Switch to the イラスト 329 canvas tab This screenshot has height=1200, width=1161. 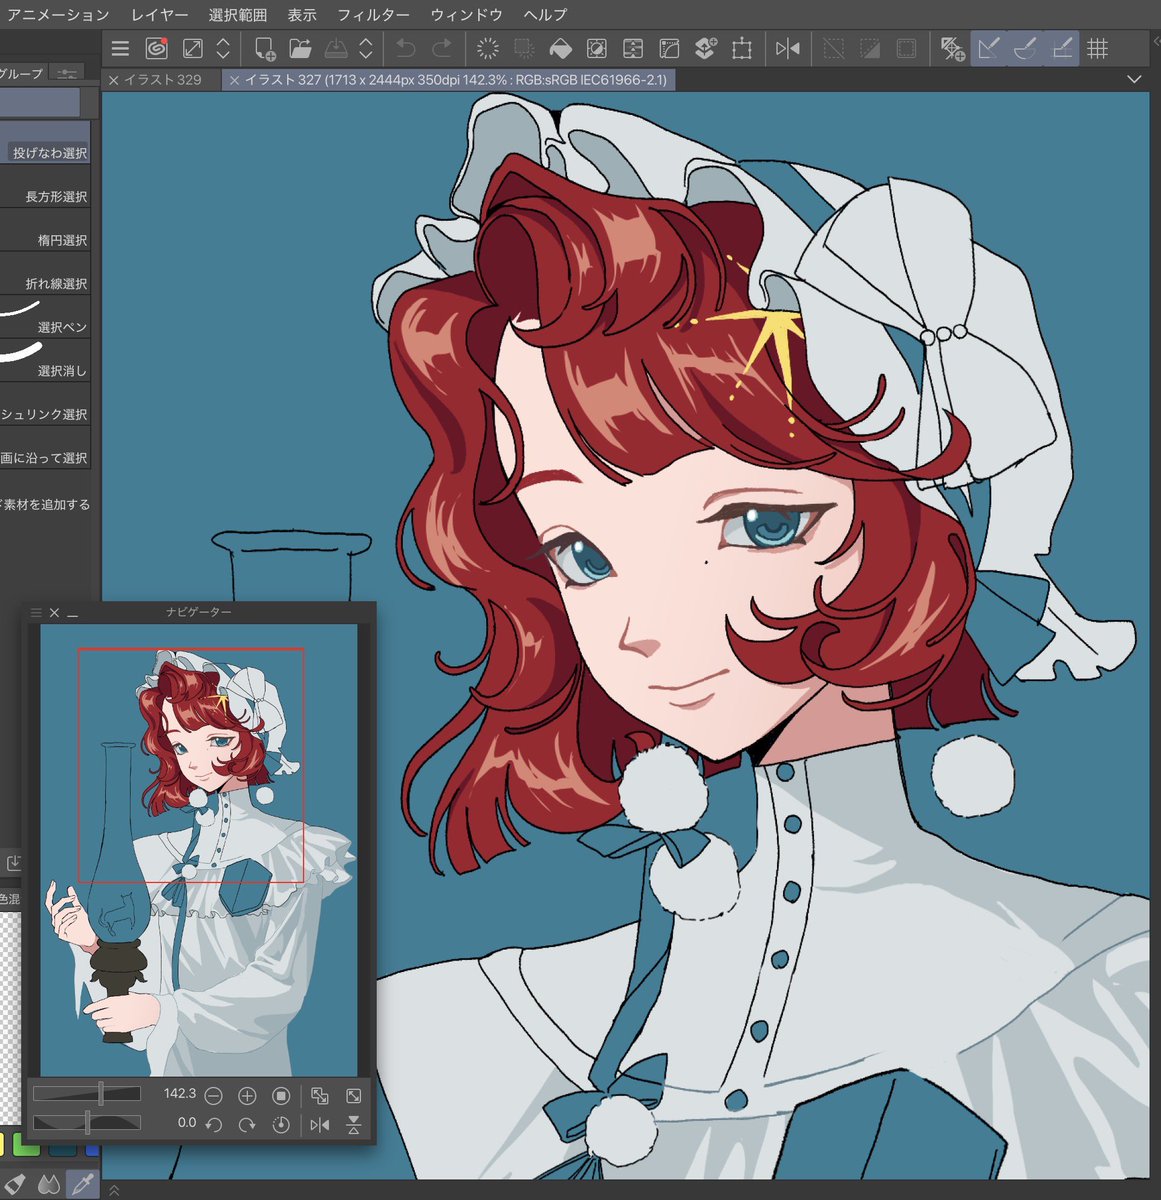coord(163,80)
